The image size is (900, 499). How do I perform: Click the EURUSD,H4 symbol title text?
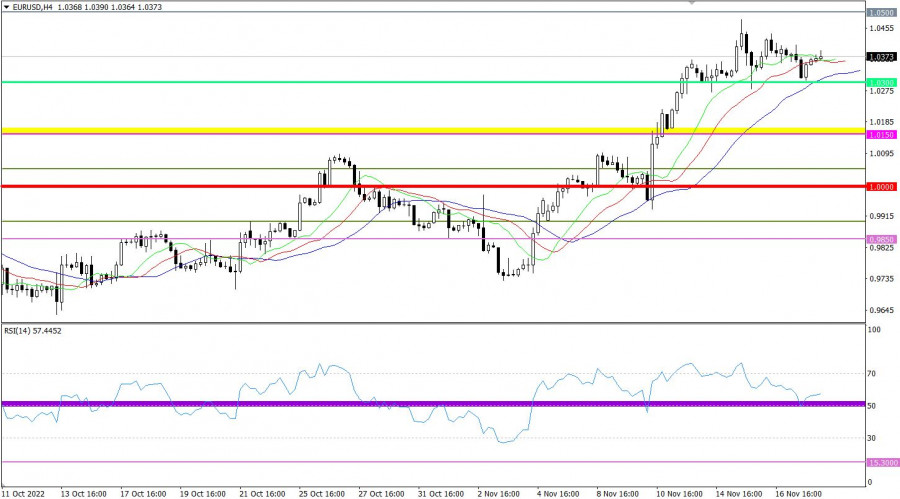coord(35,5)
